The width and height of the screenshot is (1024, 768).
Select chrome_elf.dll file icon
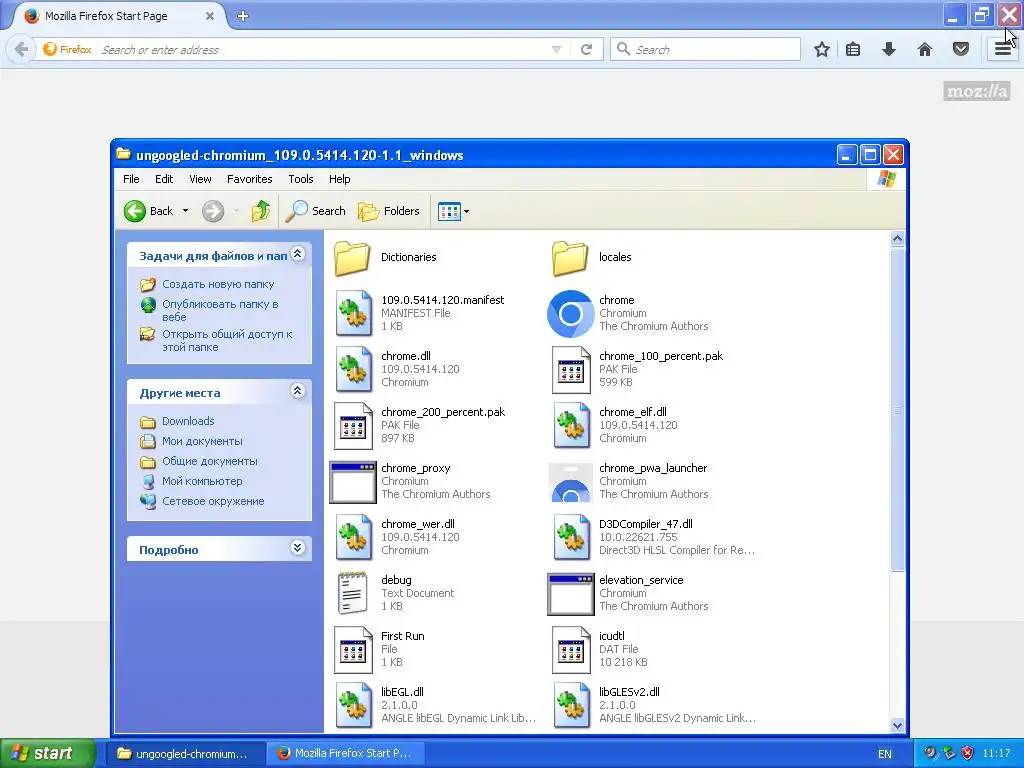[570, 426]
